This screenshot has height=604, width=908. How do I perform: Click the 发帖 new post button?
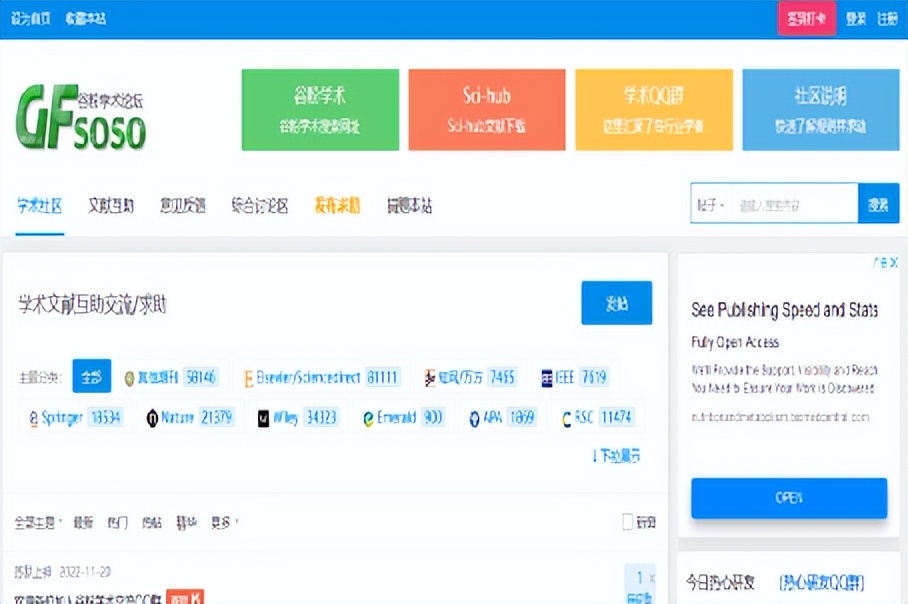tap(616, 304)
